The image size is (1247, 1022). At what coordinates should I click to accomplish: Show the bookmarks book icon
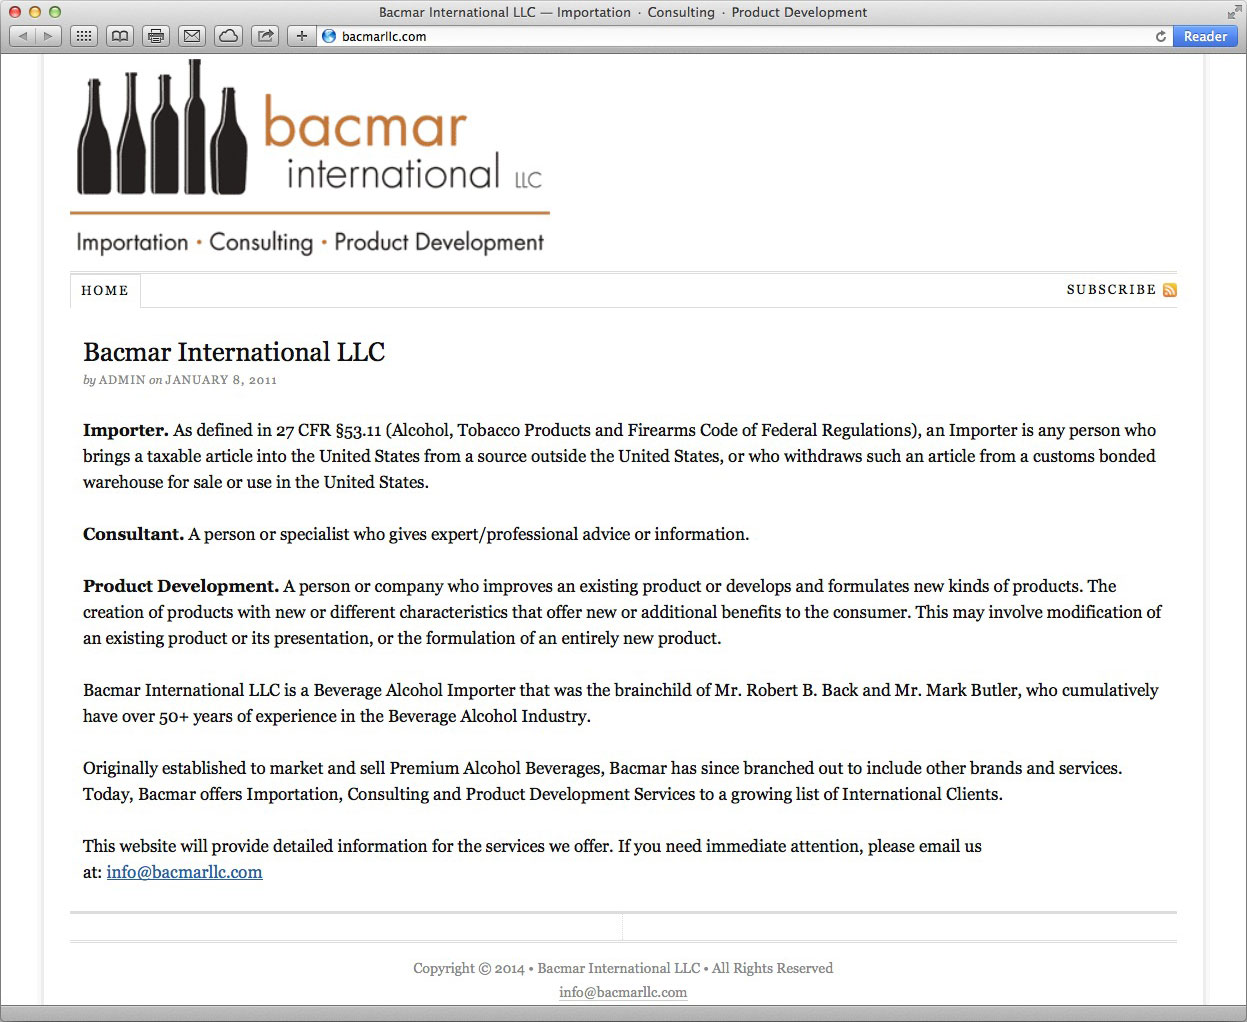point(120,36)
